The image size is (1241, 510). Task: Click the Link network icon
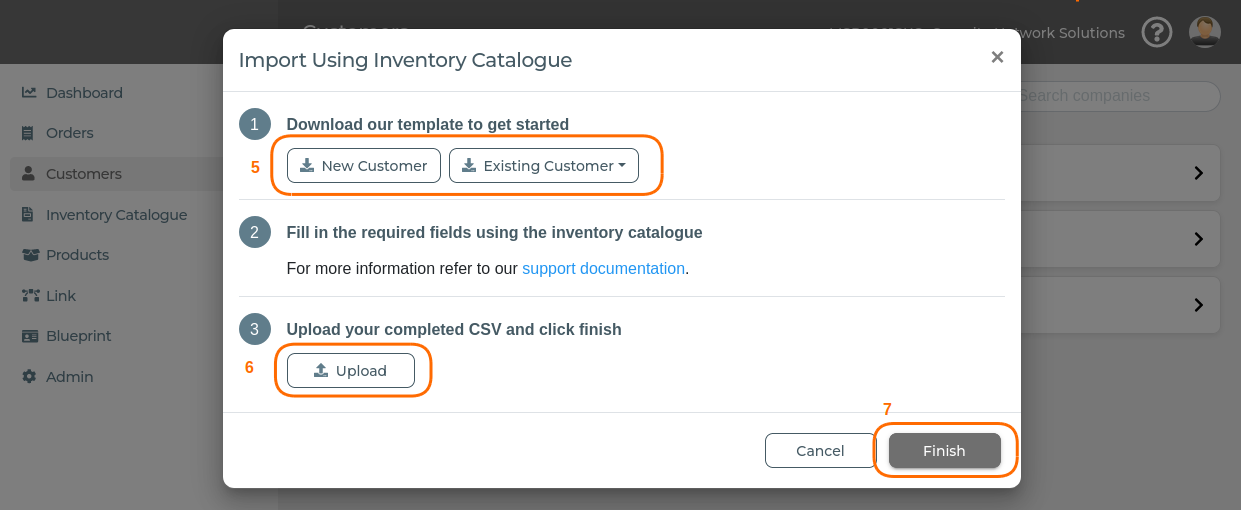pyautogui.click(x=29, y=296)
